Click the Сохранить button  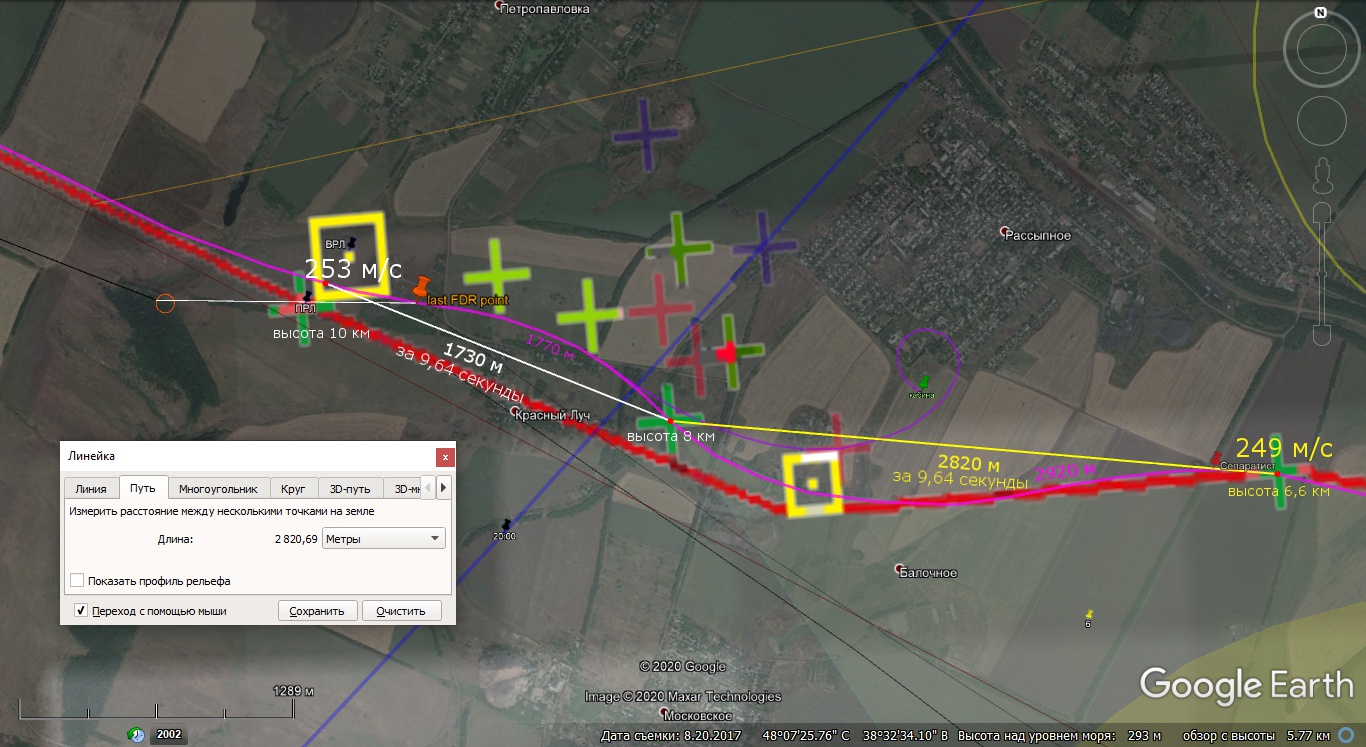[x=317, y=611]
